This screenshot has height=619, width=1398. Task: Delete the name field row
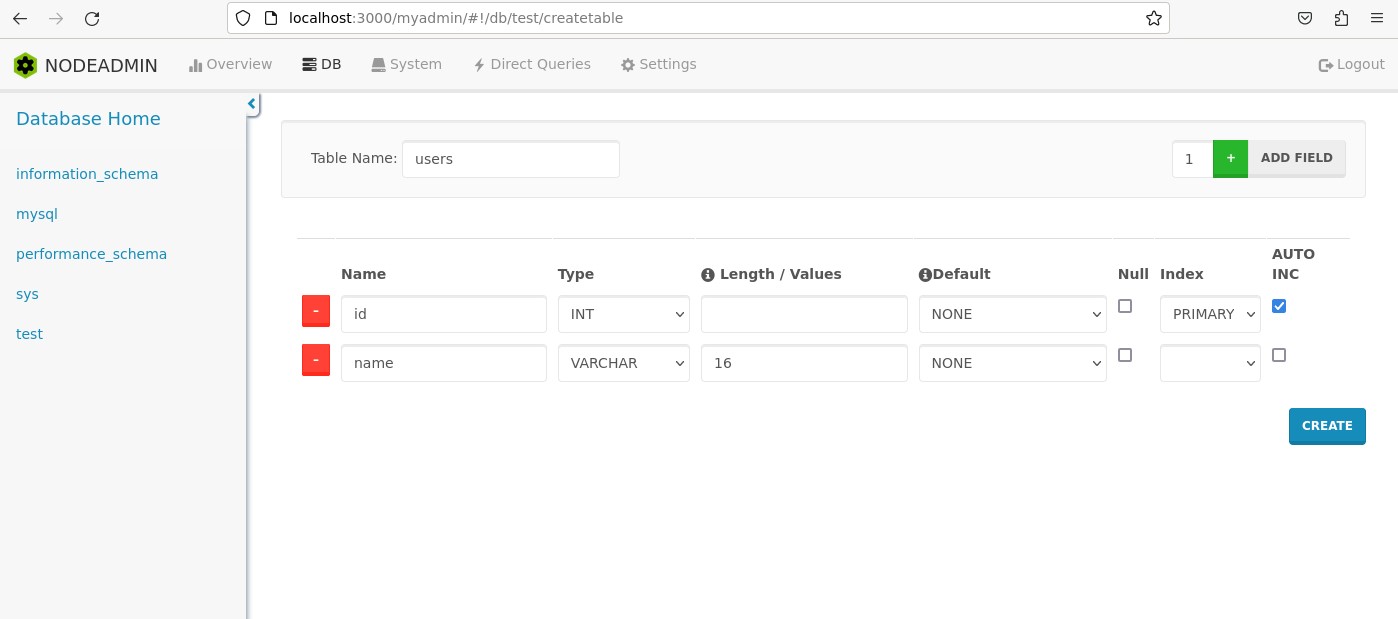pos(315,361)
